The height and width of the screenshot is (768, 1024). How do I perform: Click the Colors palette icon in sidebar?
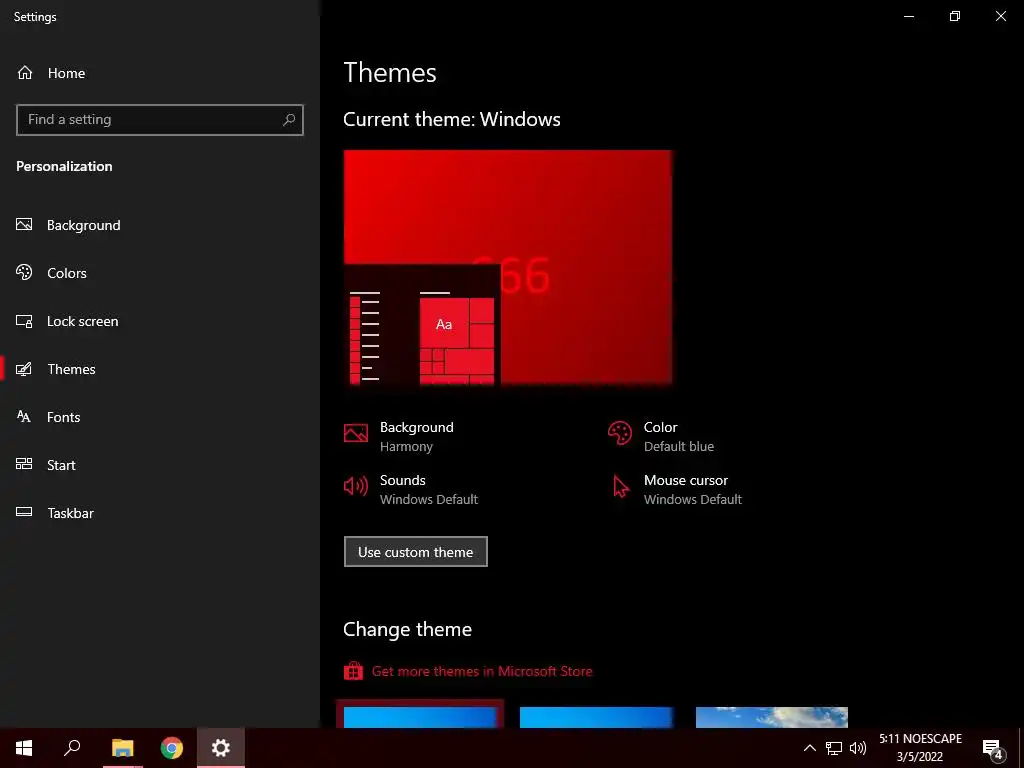(x=24, y=272)
